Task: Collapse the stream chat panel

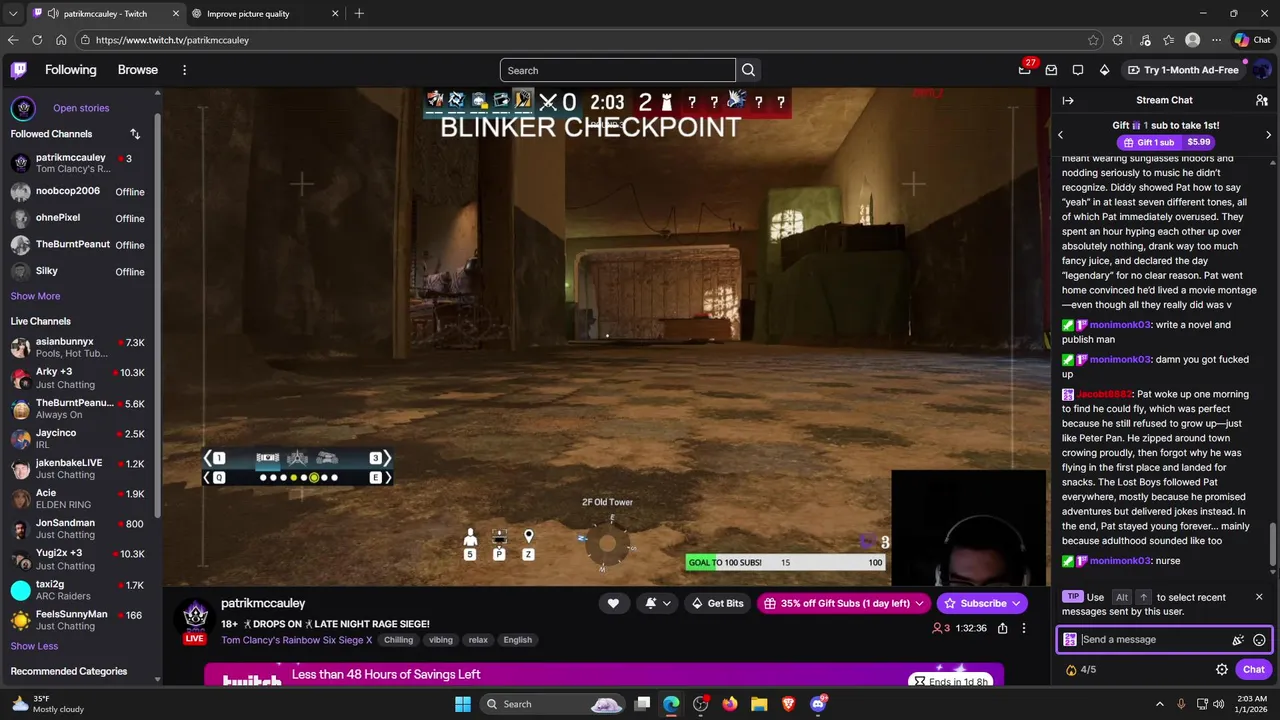Action: 1068,100
